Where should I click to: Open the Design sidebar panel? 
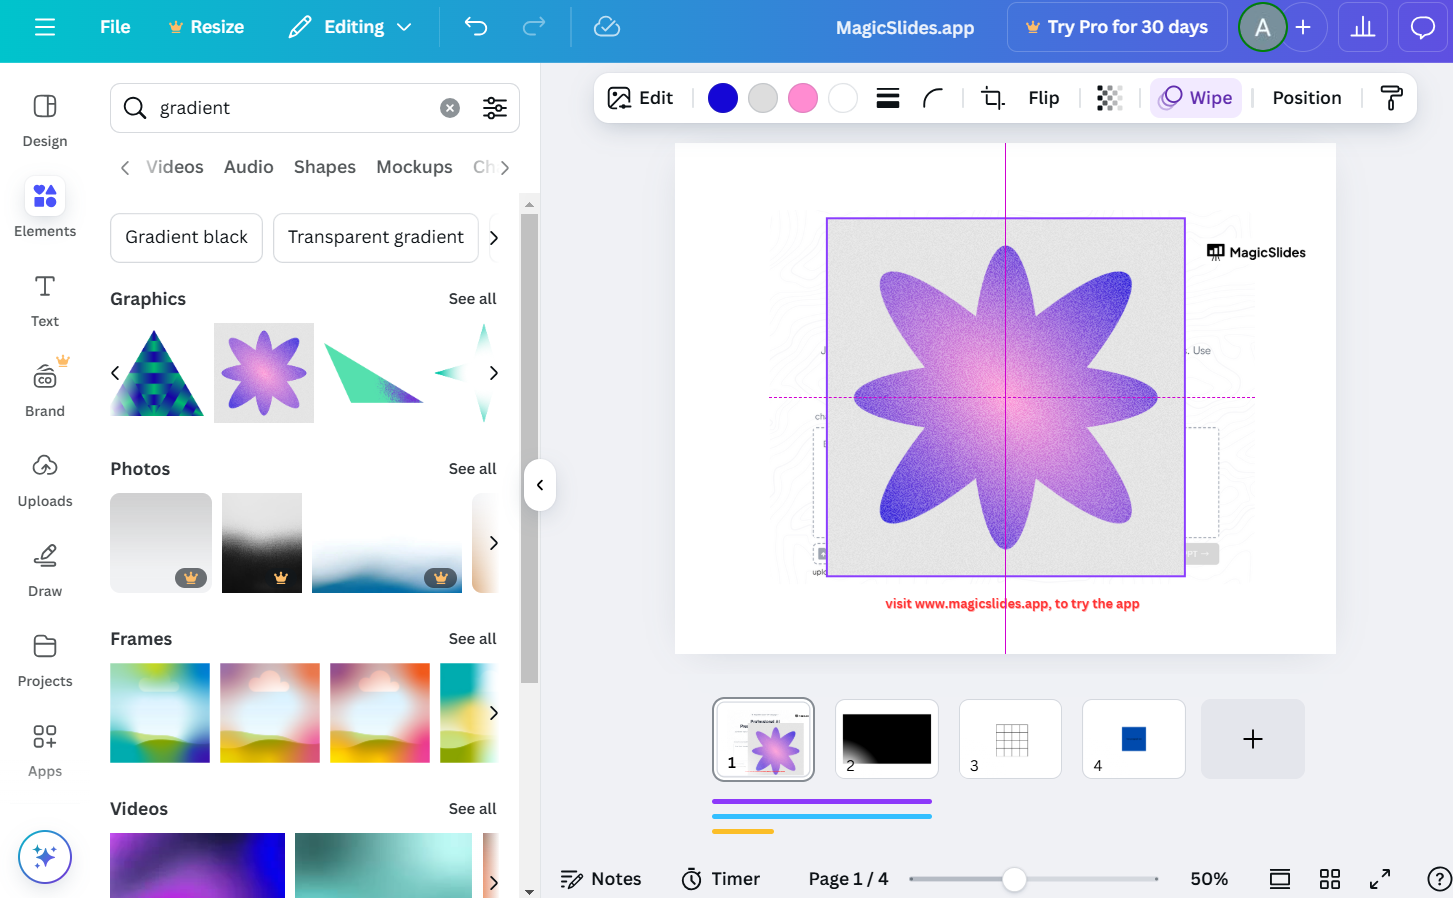tap(45, 120)
